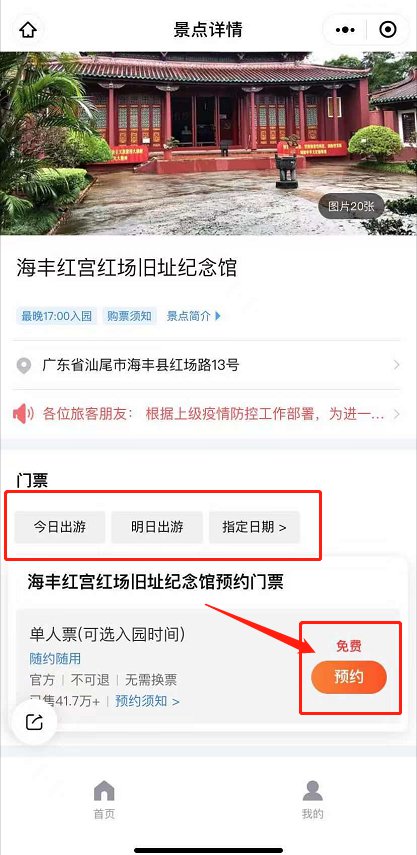This screenshot has height=855, width=417.
Task: Open the three-dots more menu
Action: click(345, 30)
